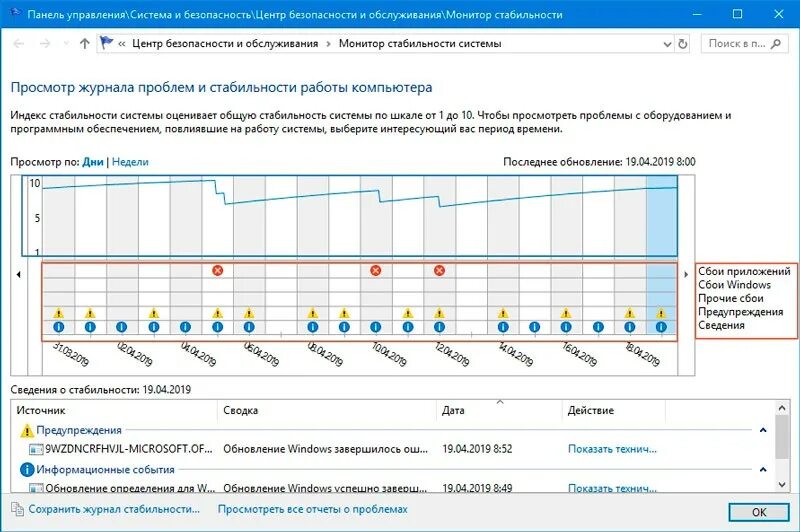This screenshot has height=532, width=800.
Task: Click the information icon for 17.04.2019
Action: (x=598, y=327)
